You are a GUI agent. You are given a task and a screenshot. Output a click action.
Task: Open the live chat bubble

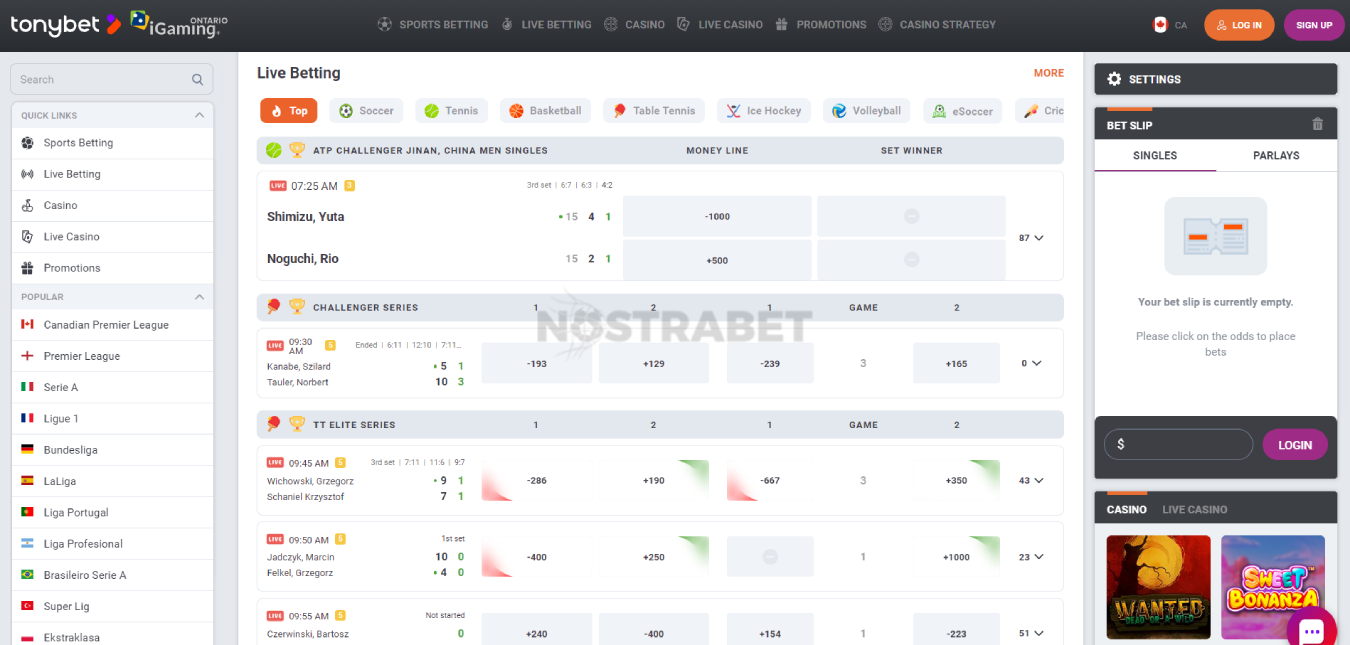1311,631
